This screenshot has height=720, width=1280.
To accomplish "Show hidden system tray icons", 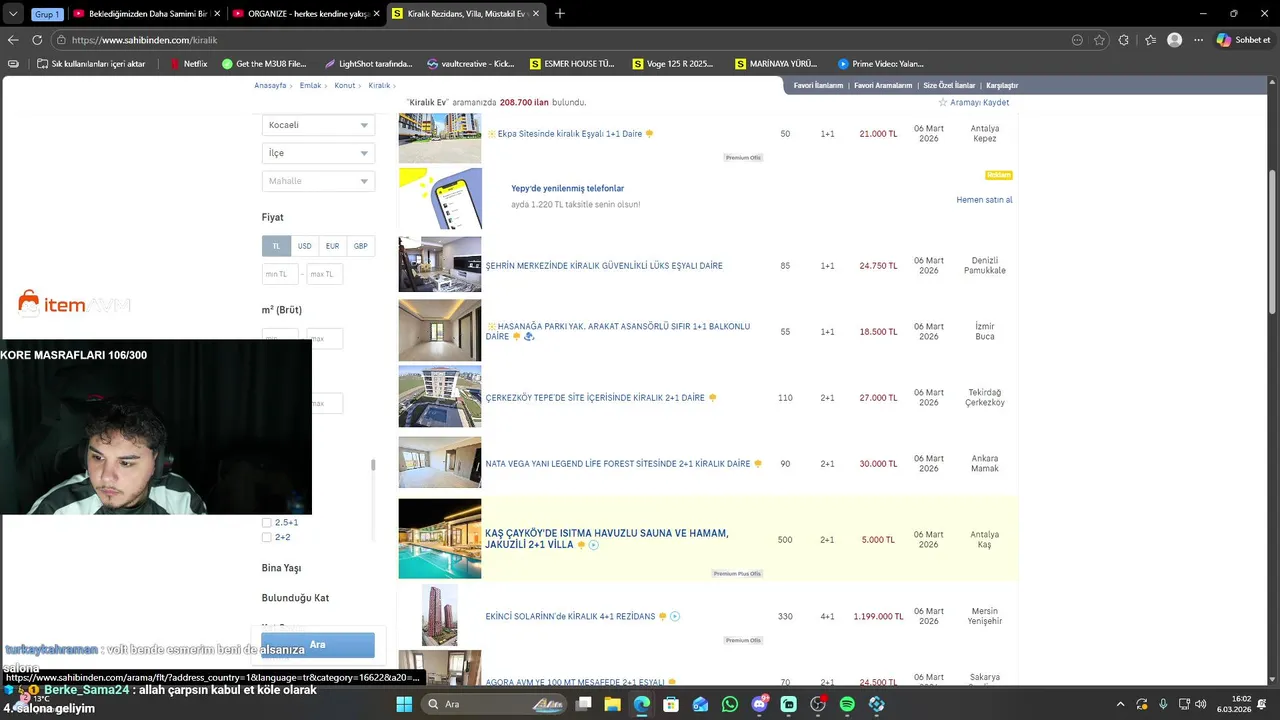I will [x=1120, y=704].
